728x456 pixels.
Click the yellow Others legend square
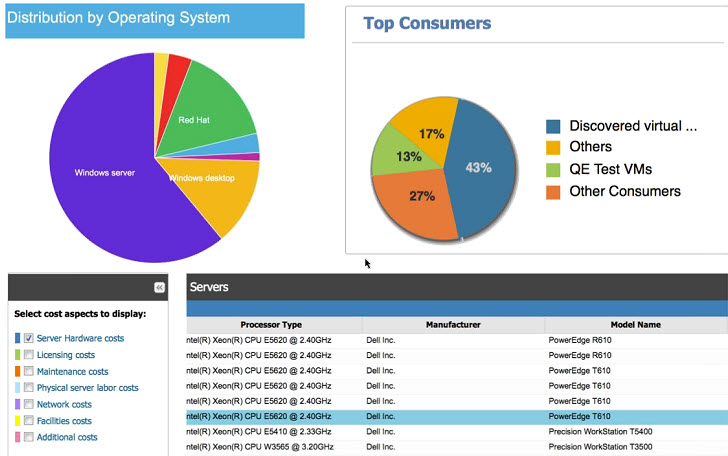[x=553, y=147]
